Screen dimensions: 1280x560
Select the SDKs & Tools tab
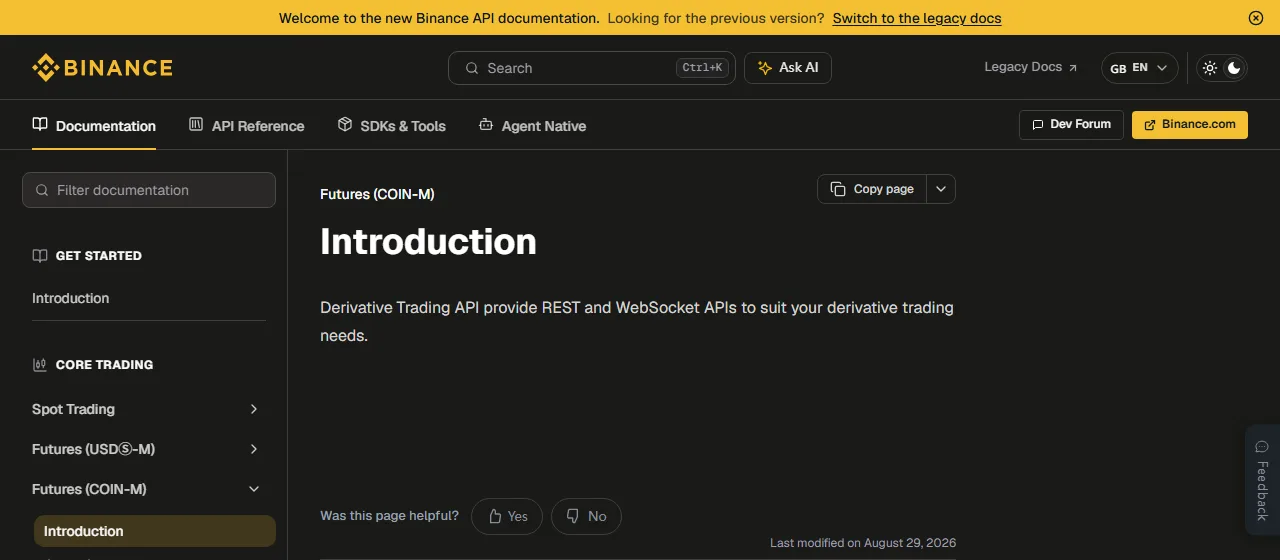(x=391, y=126)
